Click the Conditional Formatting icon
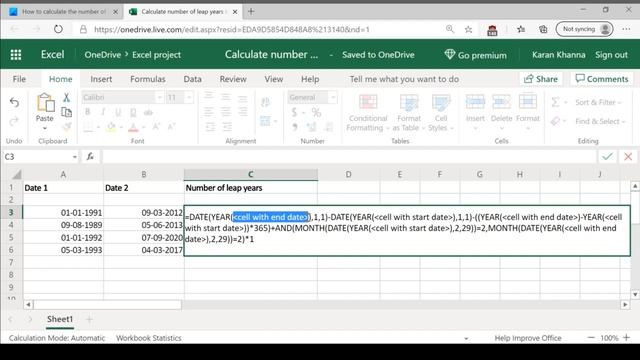This screenshot has height=360, width=640. 368,102
